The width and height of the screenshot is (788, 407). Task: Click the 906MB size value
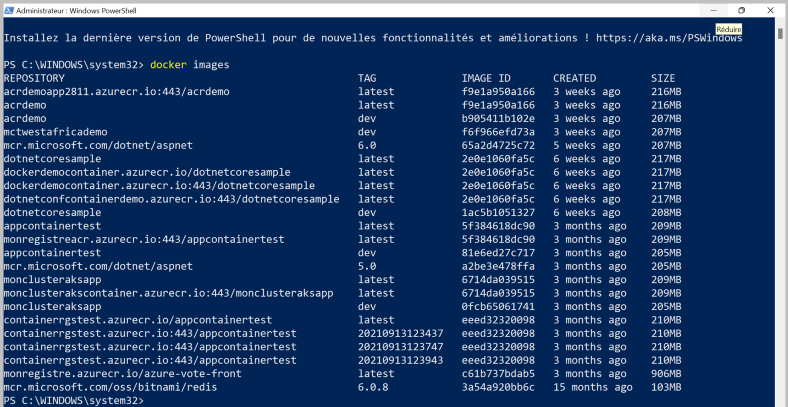point(665,373)
